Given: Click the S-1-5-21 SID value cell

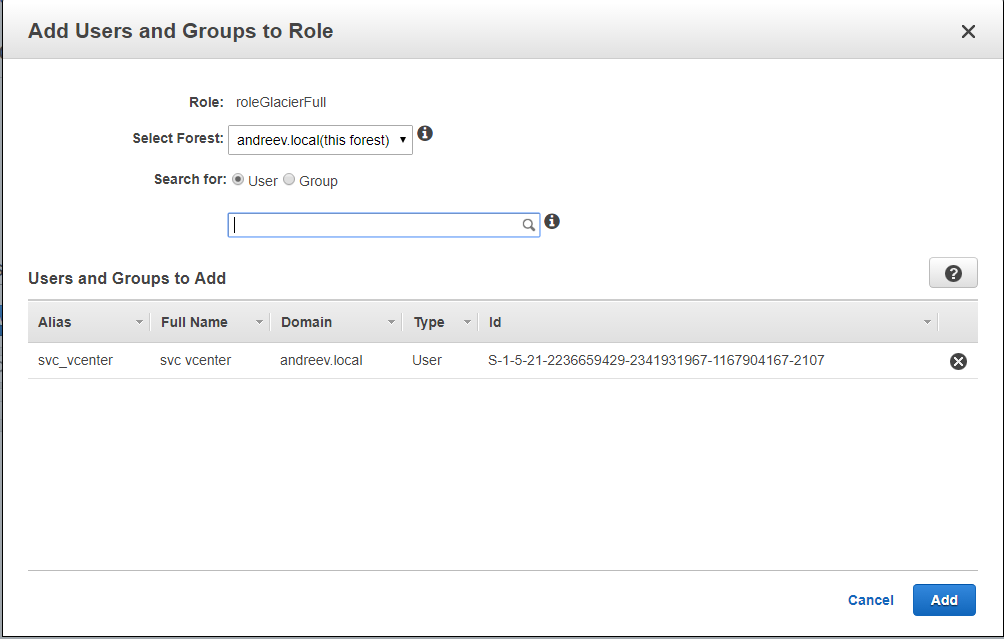Looking at the screenshot, I should (x=656, y=360).
